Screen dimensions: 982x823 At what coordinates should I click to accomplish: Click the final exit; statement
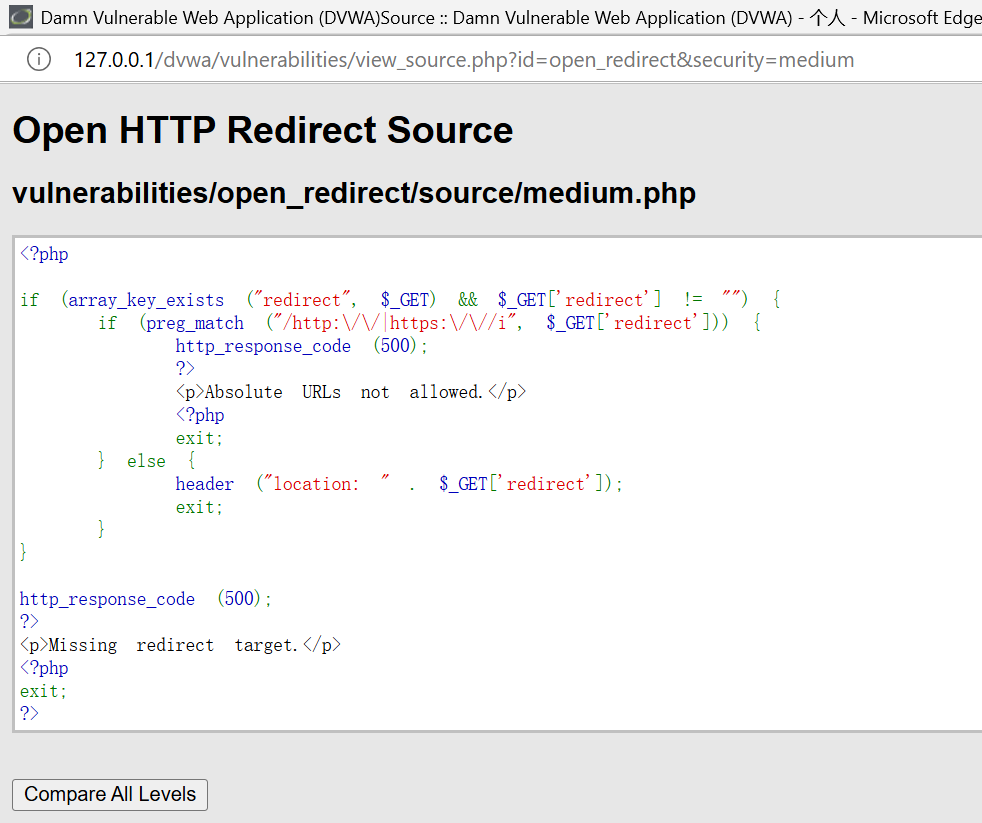(43, 691)
